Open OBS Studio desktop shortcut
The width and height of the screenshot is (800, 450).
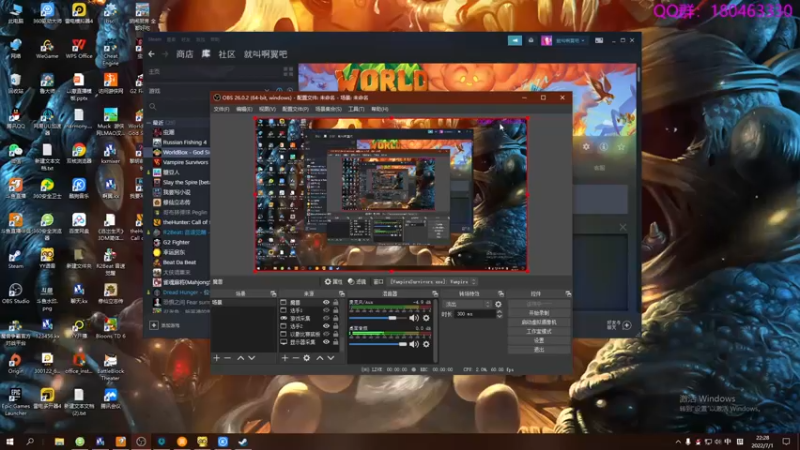[15, 294]
